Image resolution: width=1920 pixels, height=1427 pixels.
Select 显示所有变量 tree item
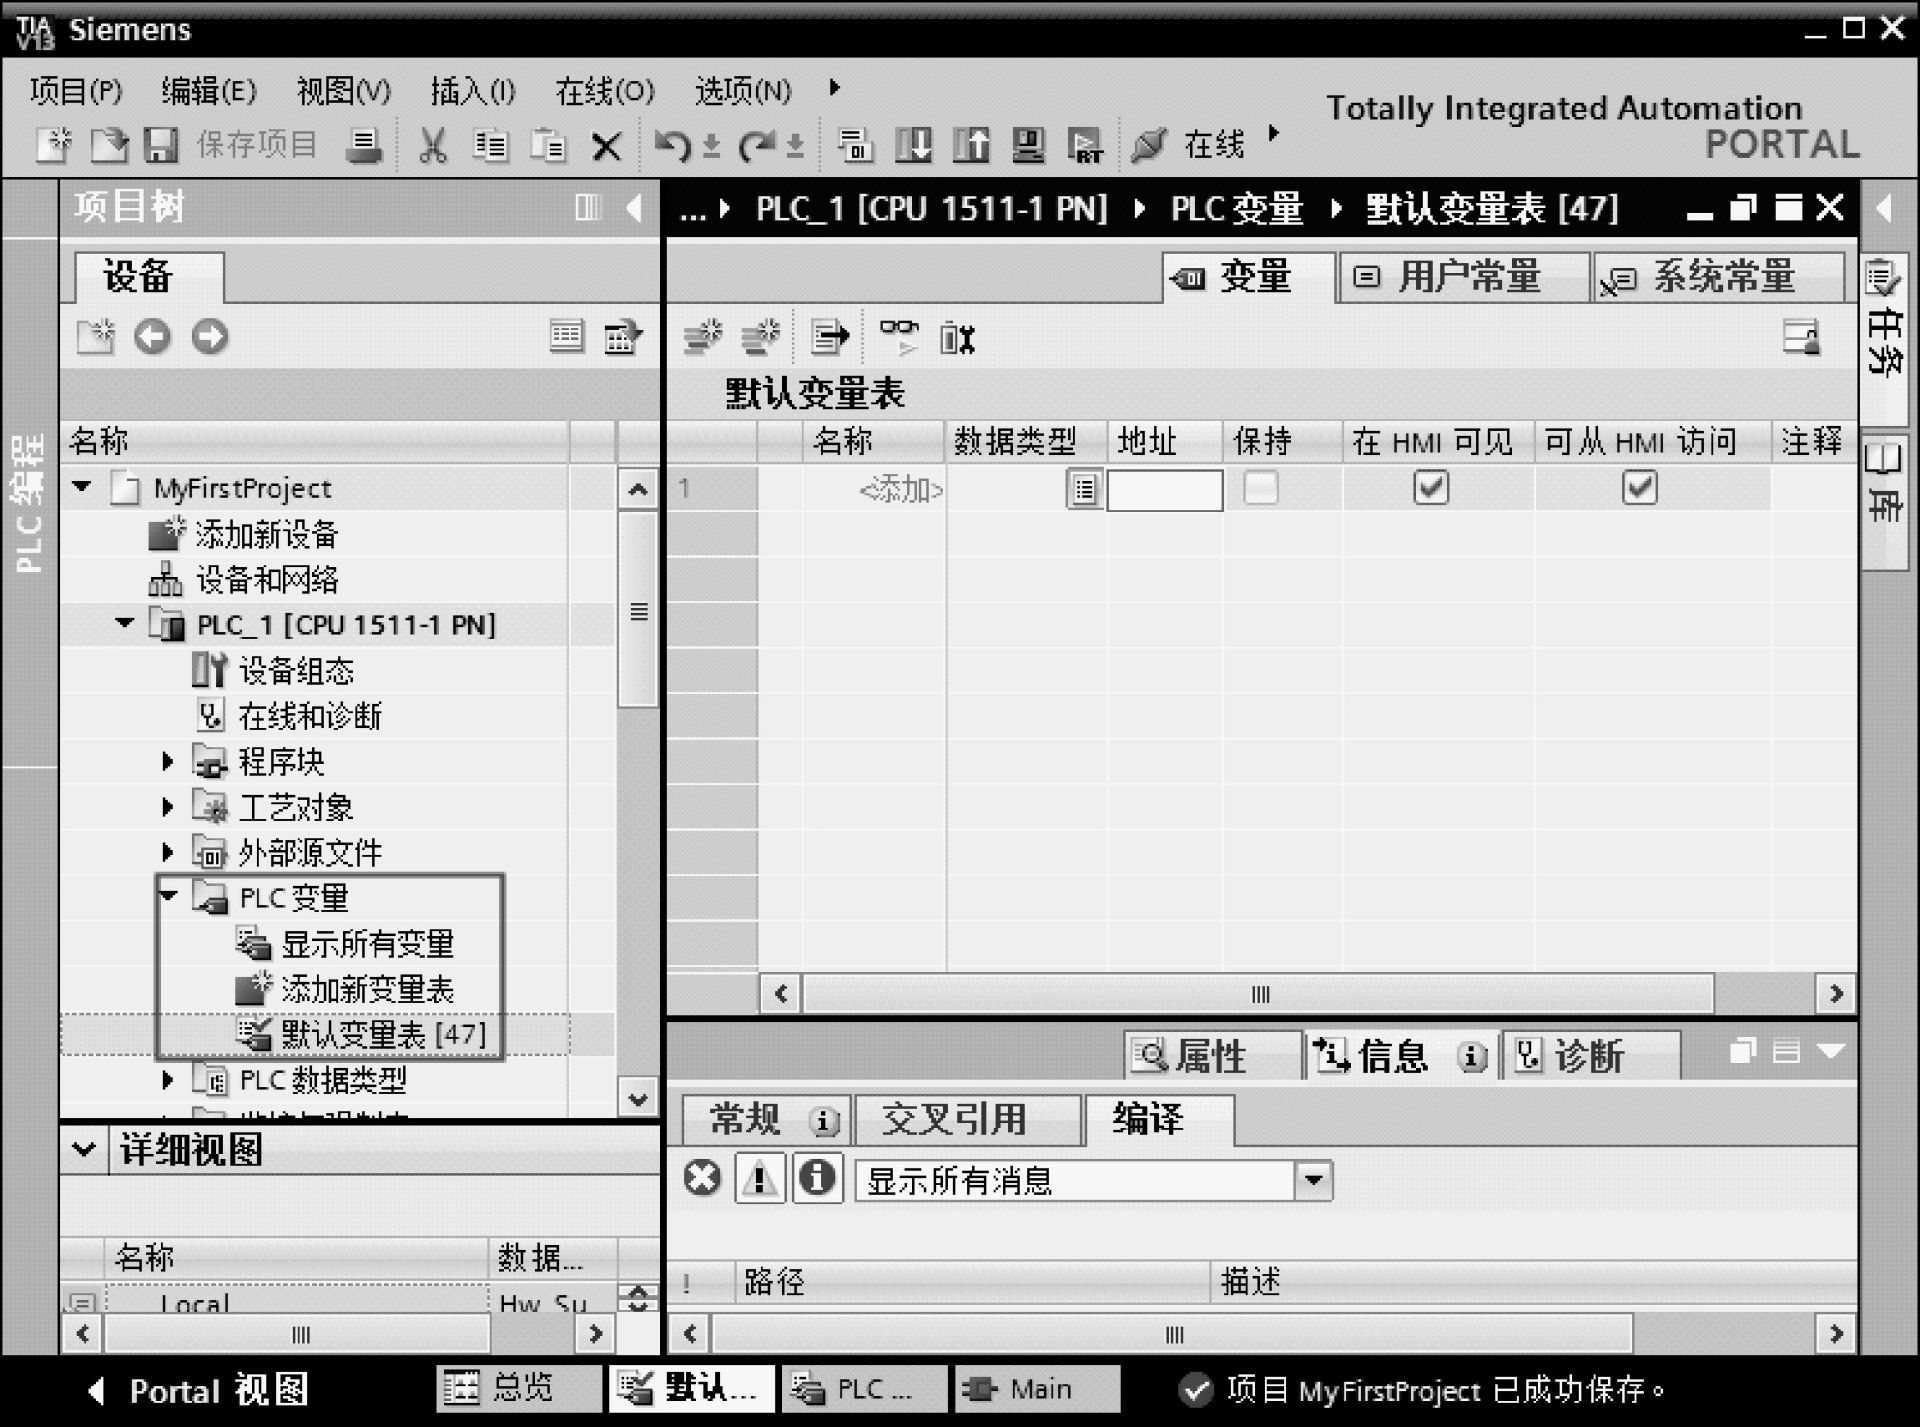(368, 944)
